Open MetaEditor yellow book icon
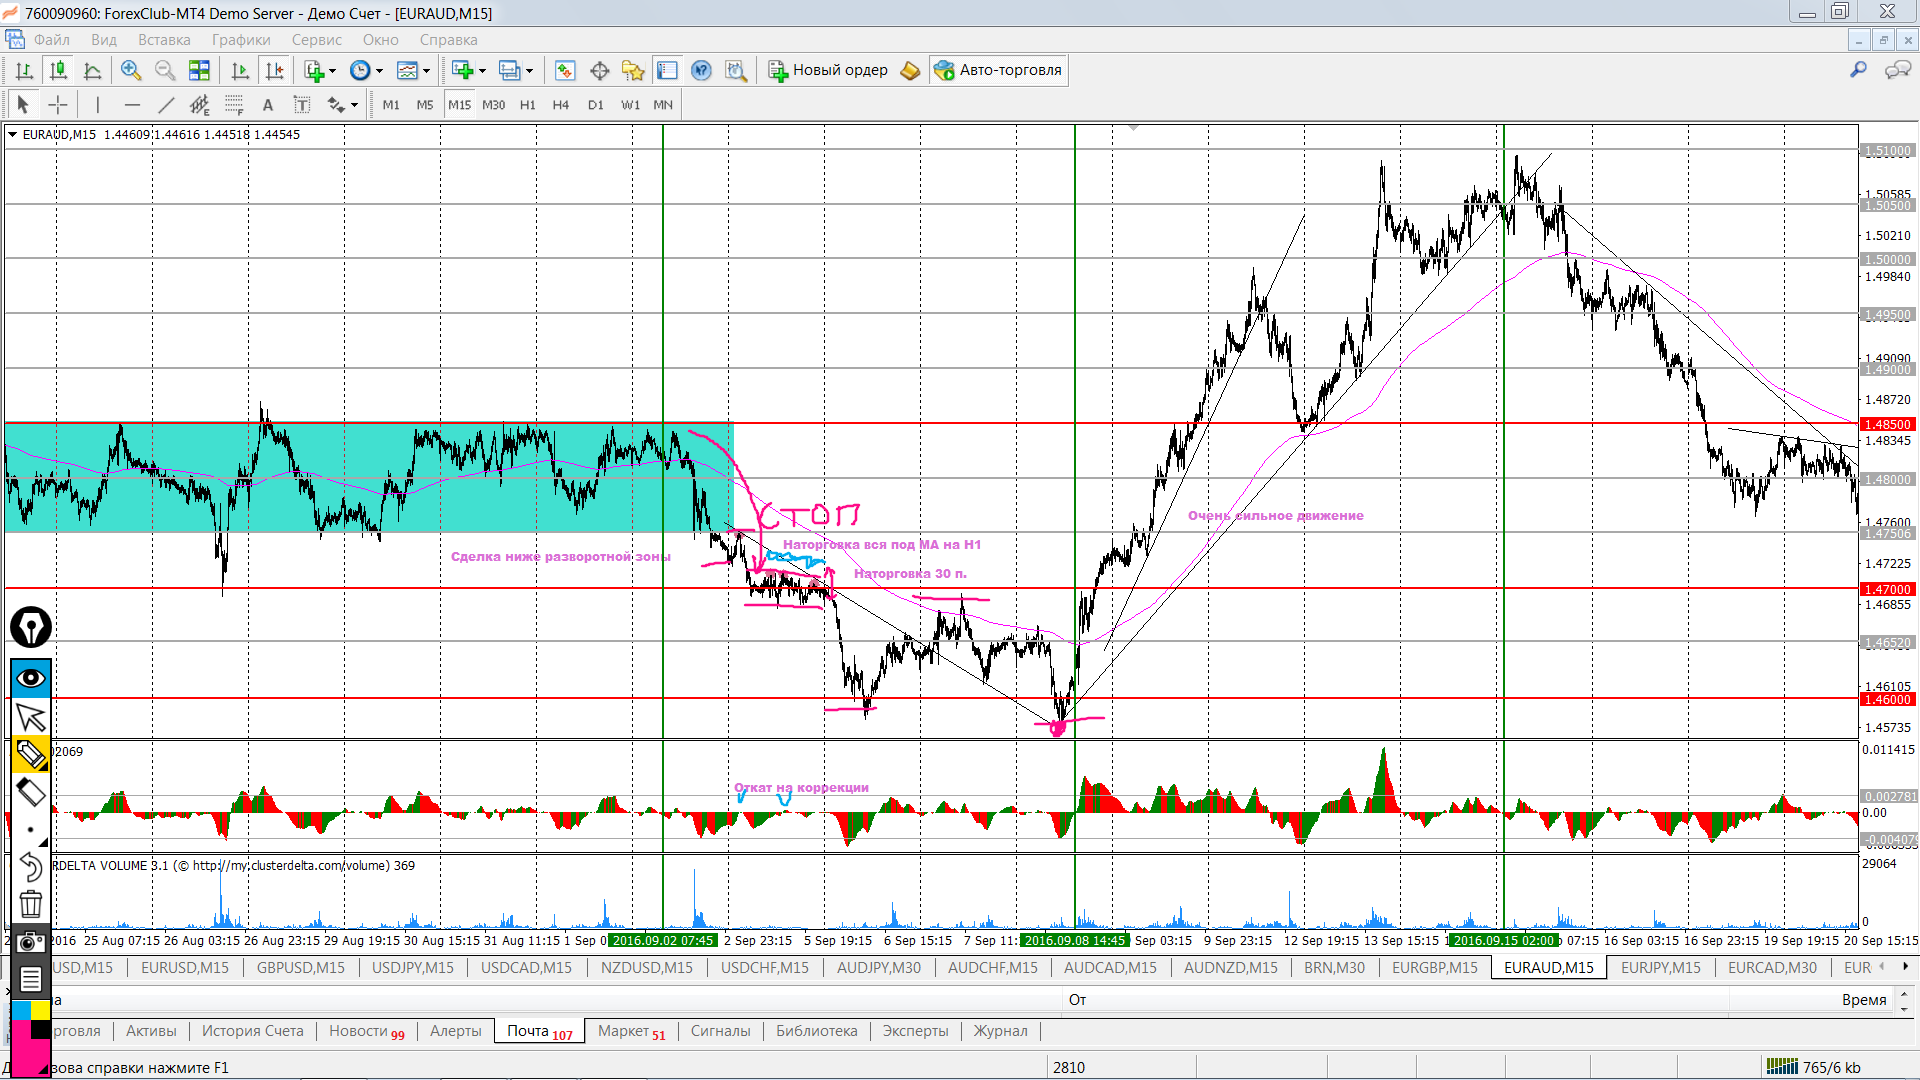Screen dimensions: 1920x1080 tap(910, 70)
